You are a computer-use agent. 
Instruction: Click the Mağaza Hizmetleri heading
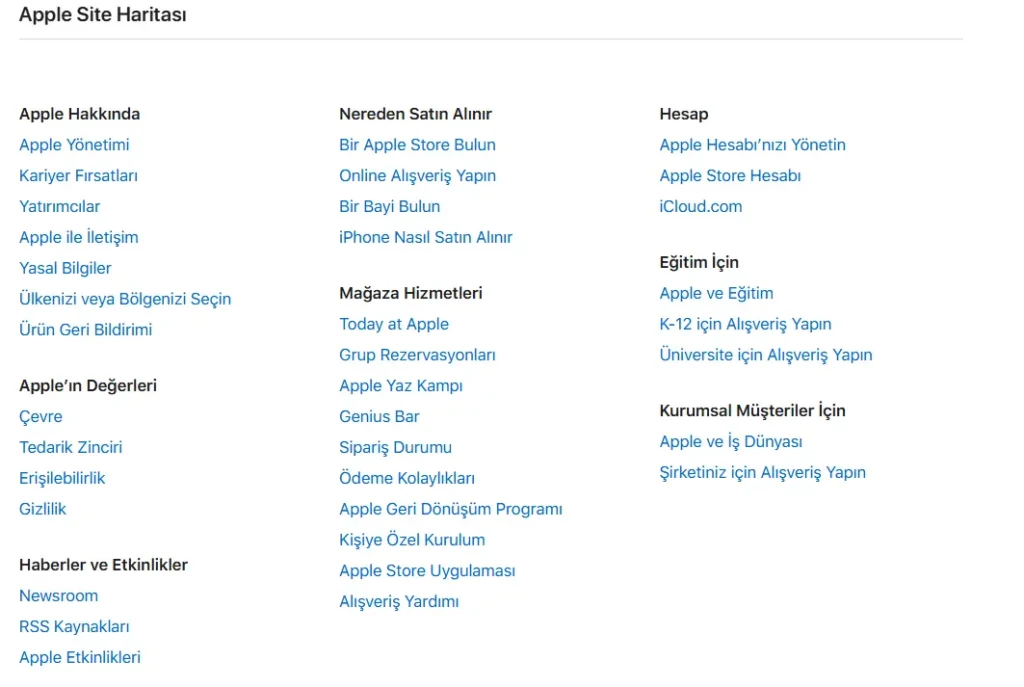pyautogui.click(x=411, y=293)
